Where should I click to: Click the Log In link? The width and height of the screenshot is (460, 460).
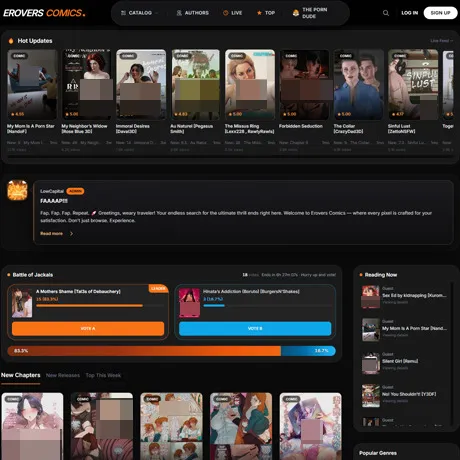click(x=409, y=13)
